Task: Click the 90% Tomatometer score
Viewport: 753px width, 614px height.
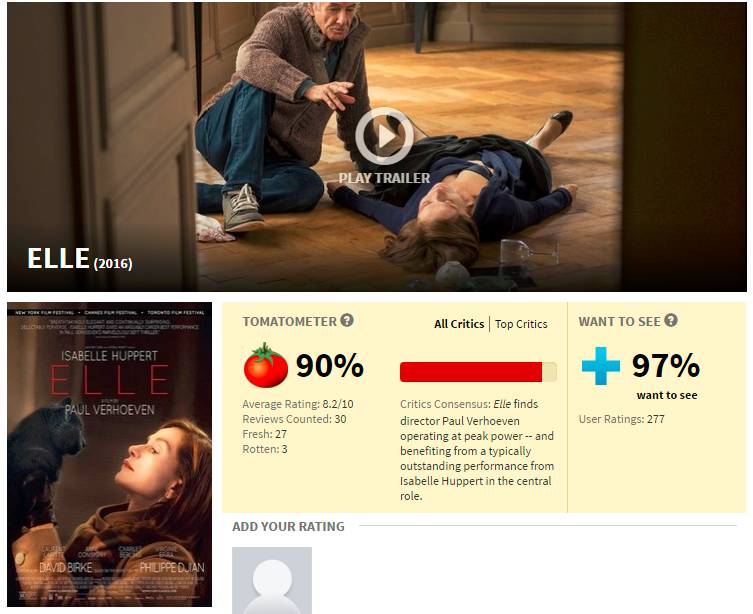Action: coord(330,366)
